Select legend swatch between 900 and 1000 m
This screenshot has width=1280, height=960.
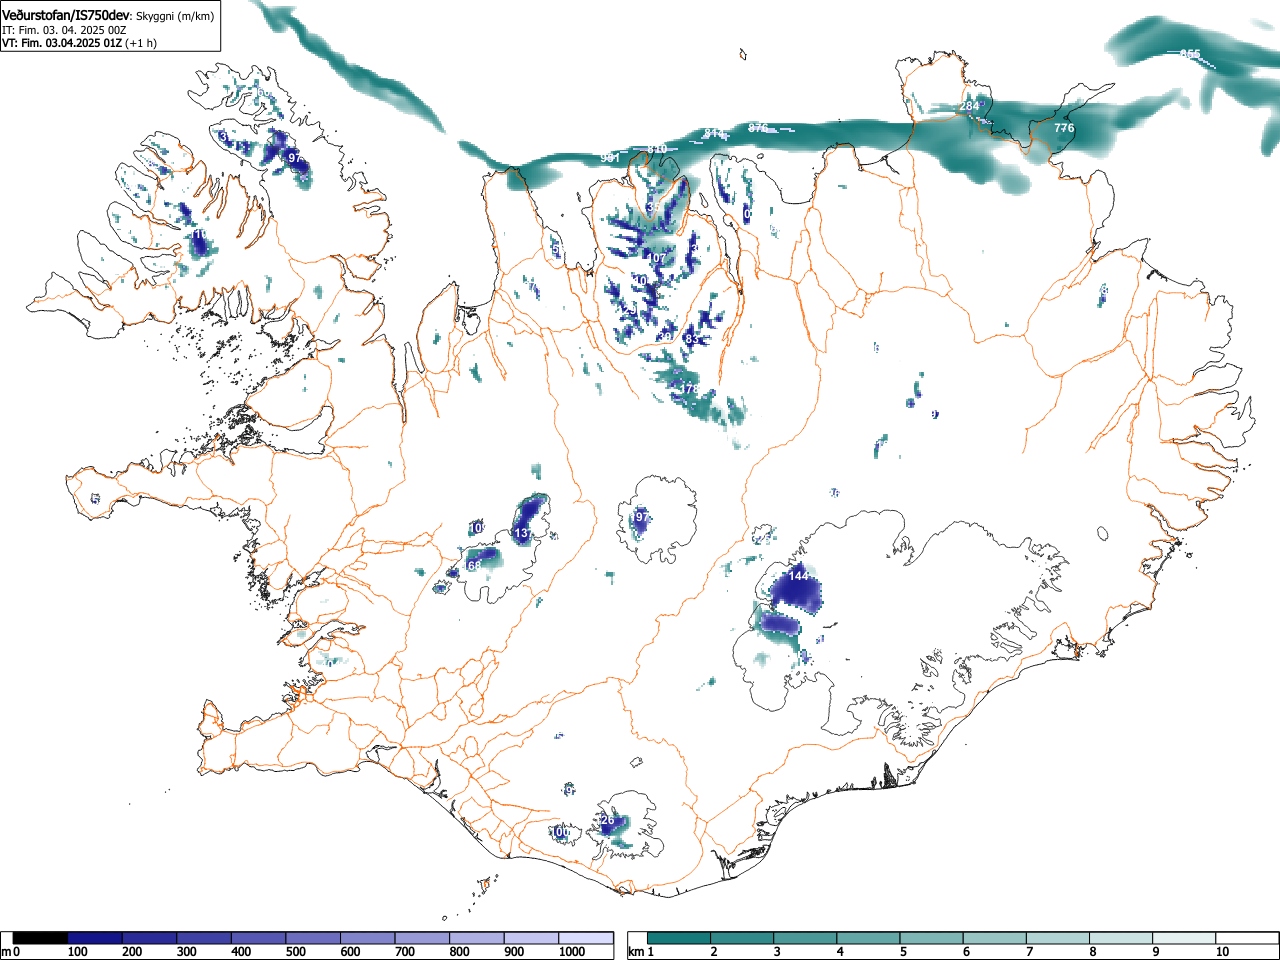pyautogui.click(x=531, y=938)
